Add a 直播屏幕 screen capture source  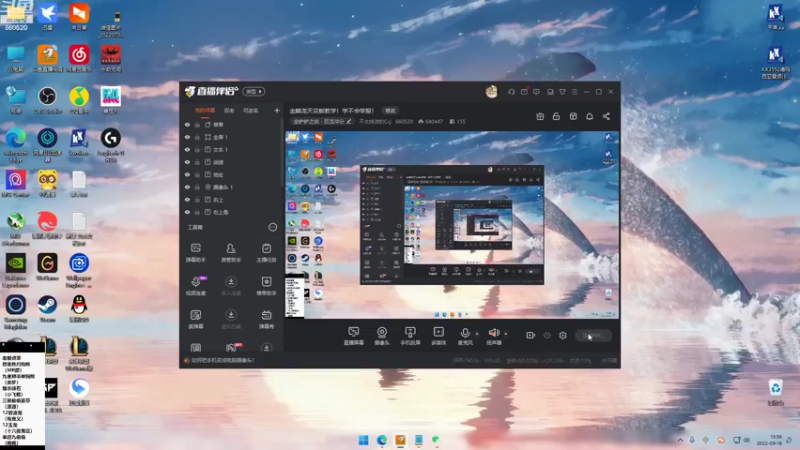click(x=353, y=336)
